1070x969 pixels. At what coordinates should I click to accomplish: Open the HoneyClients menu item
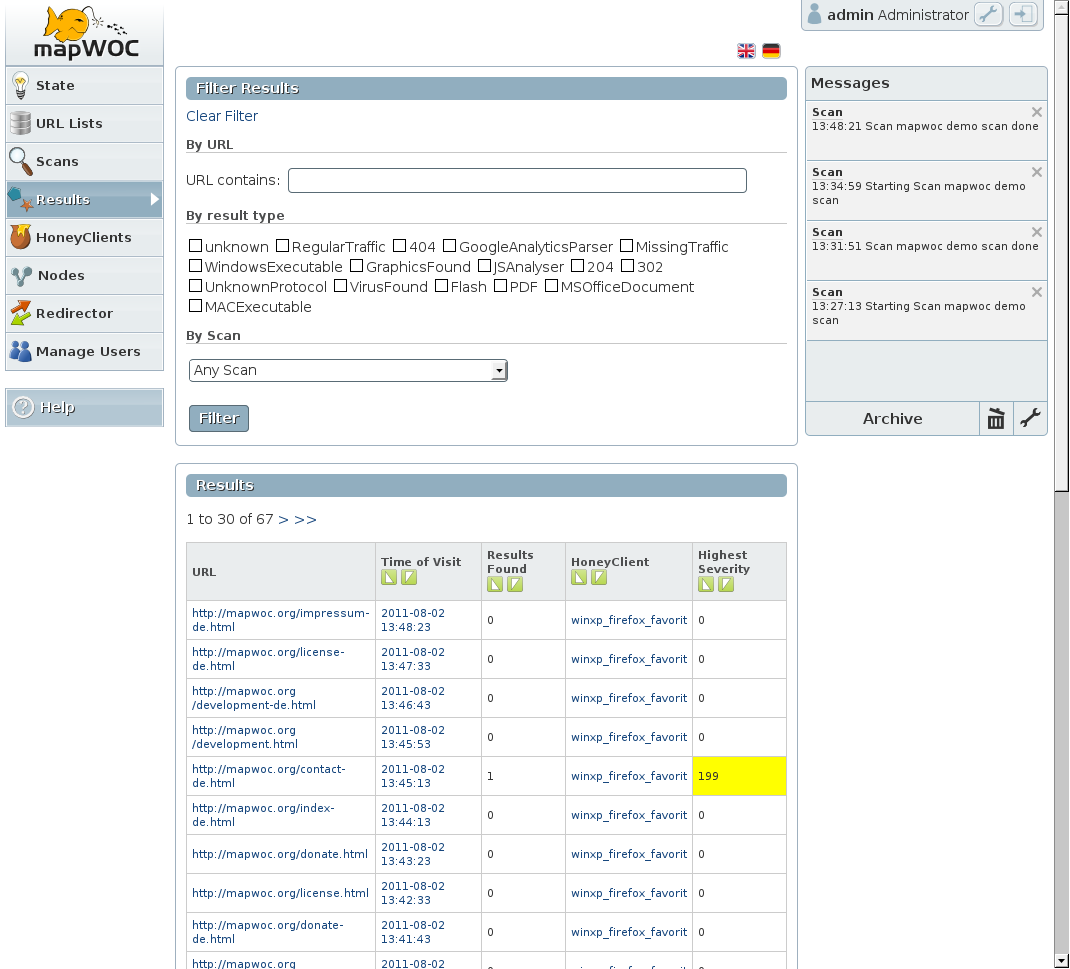tap(84, 238)
